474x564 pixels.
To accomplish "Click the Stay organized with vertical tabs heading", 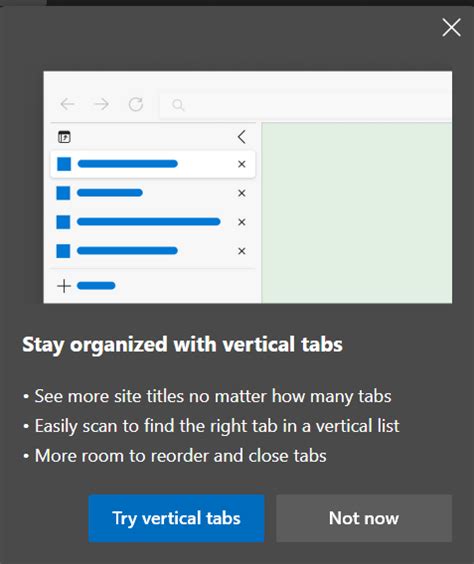I will point(182,345).
